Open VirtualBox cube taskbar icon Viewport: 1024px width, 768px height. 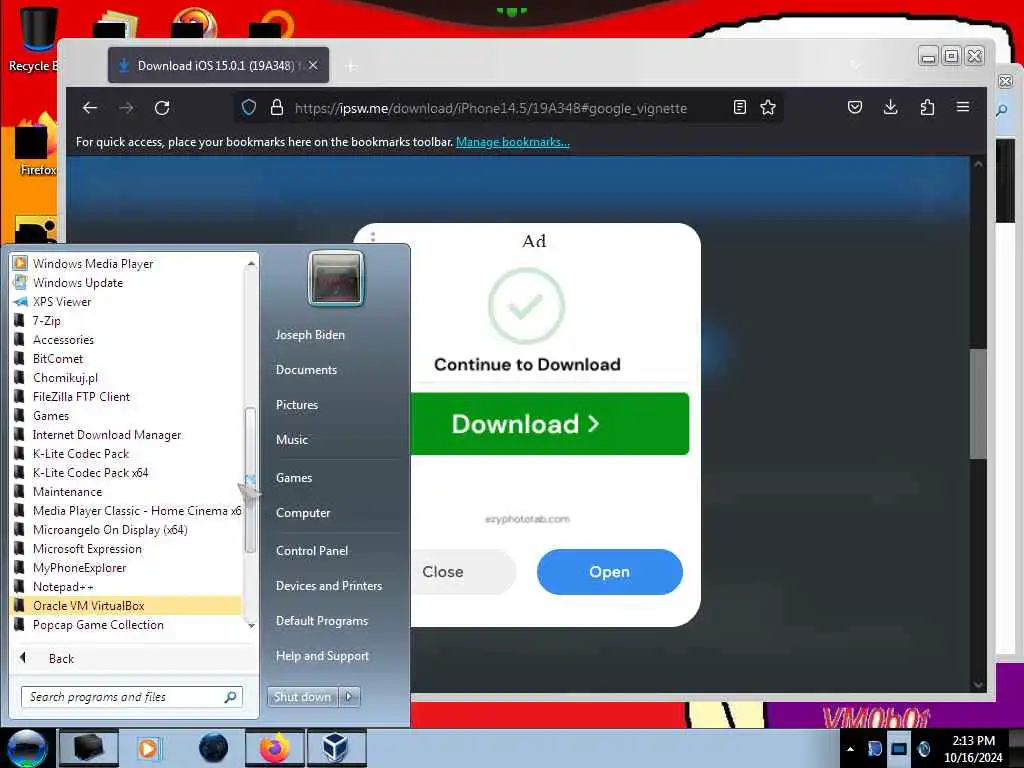pyautogui.click(x=336, y=748)
